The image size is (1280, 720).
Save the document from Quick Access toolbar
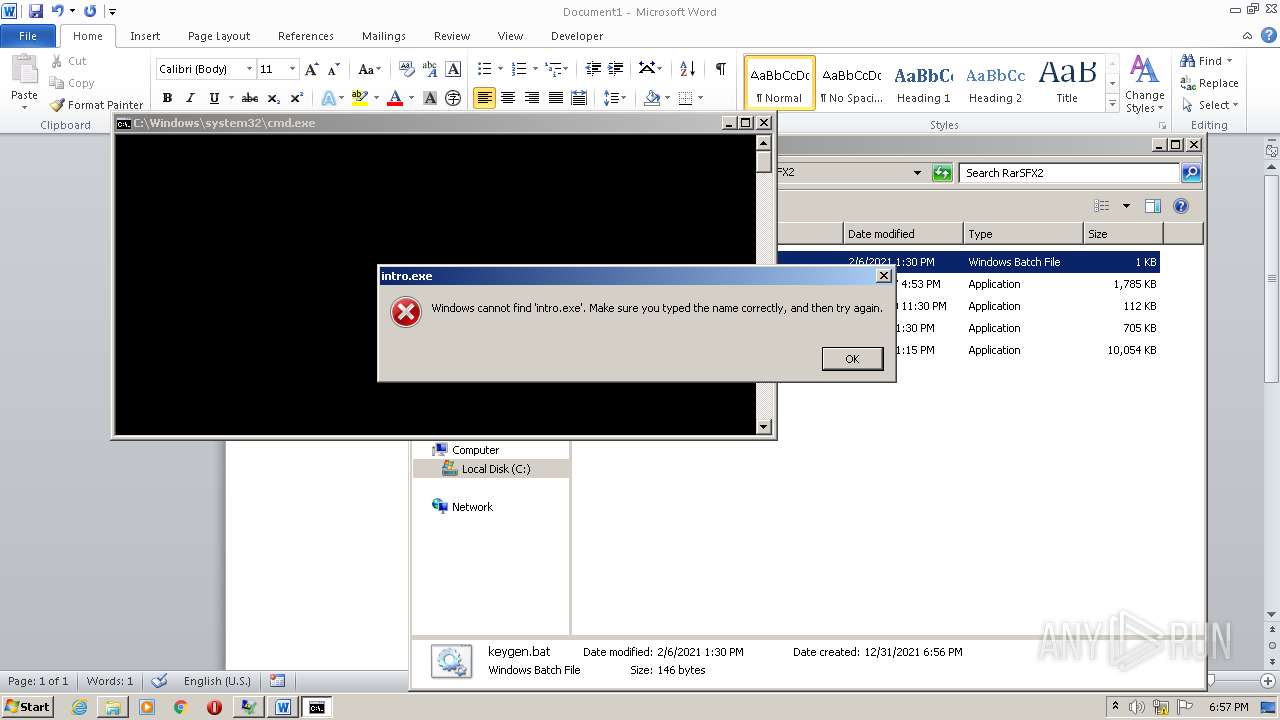click(36, 11)
